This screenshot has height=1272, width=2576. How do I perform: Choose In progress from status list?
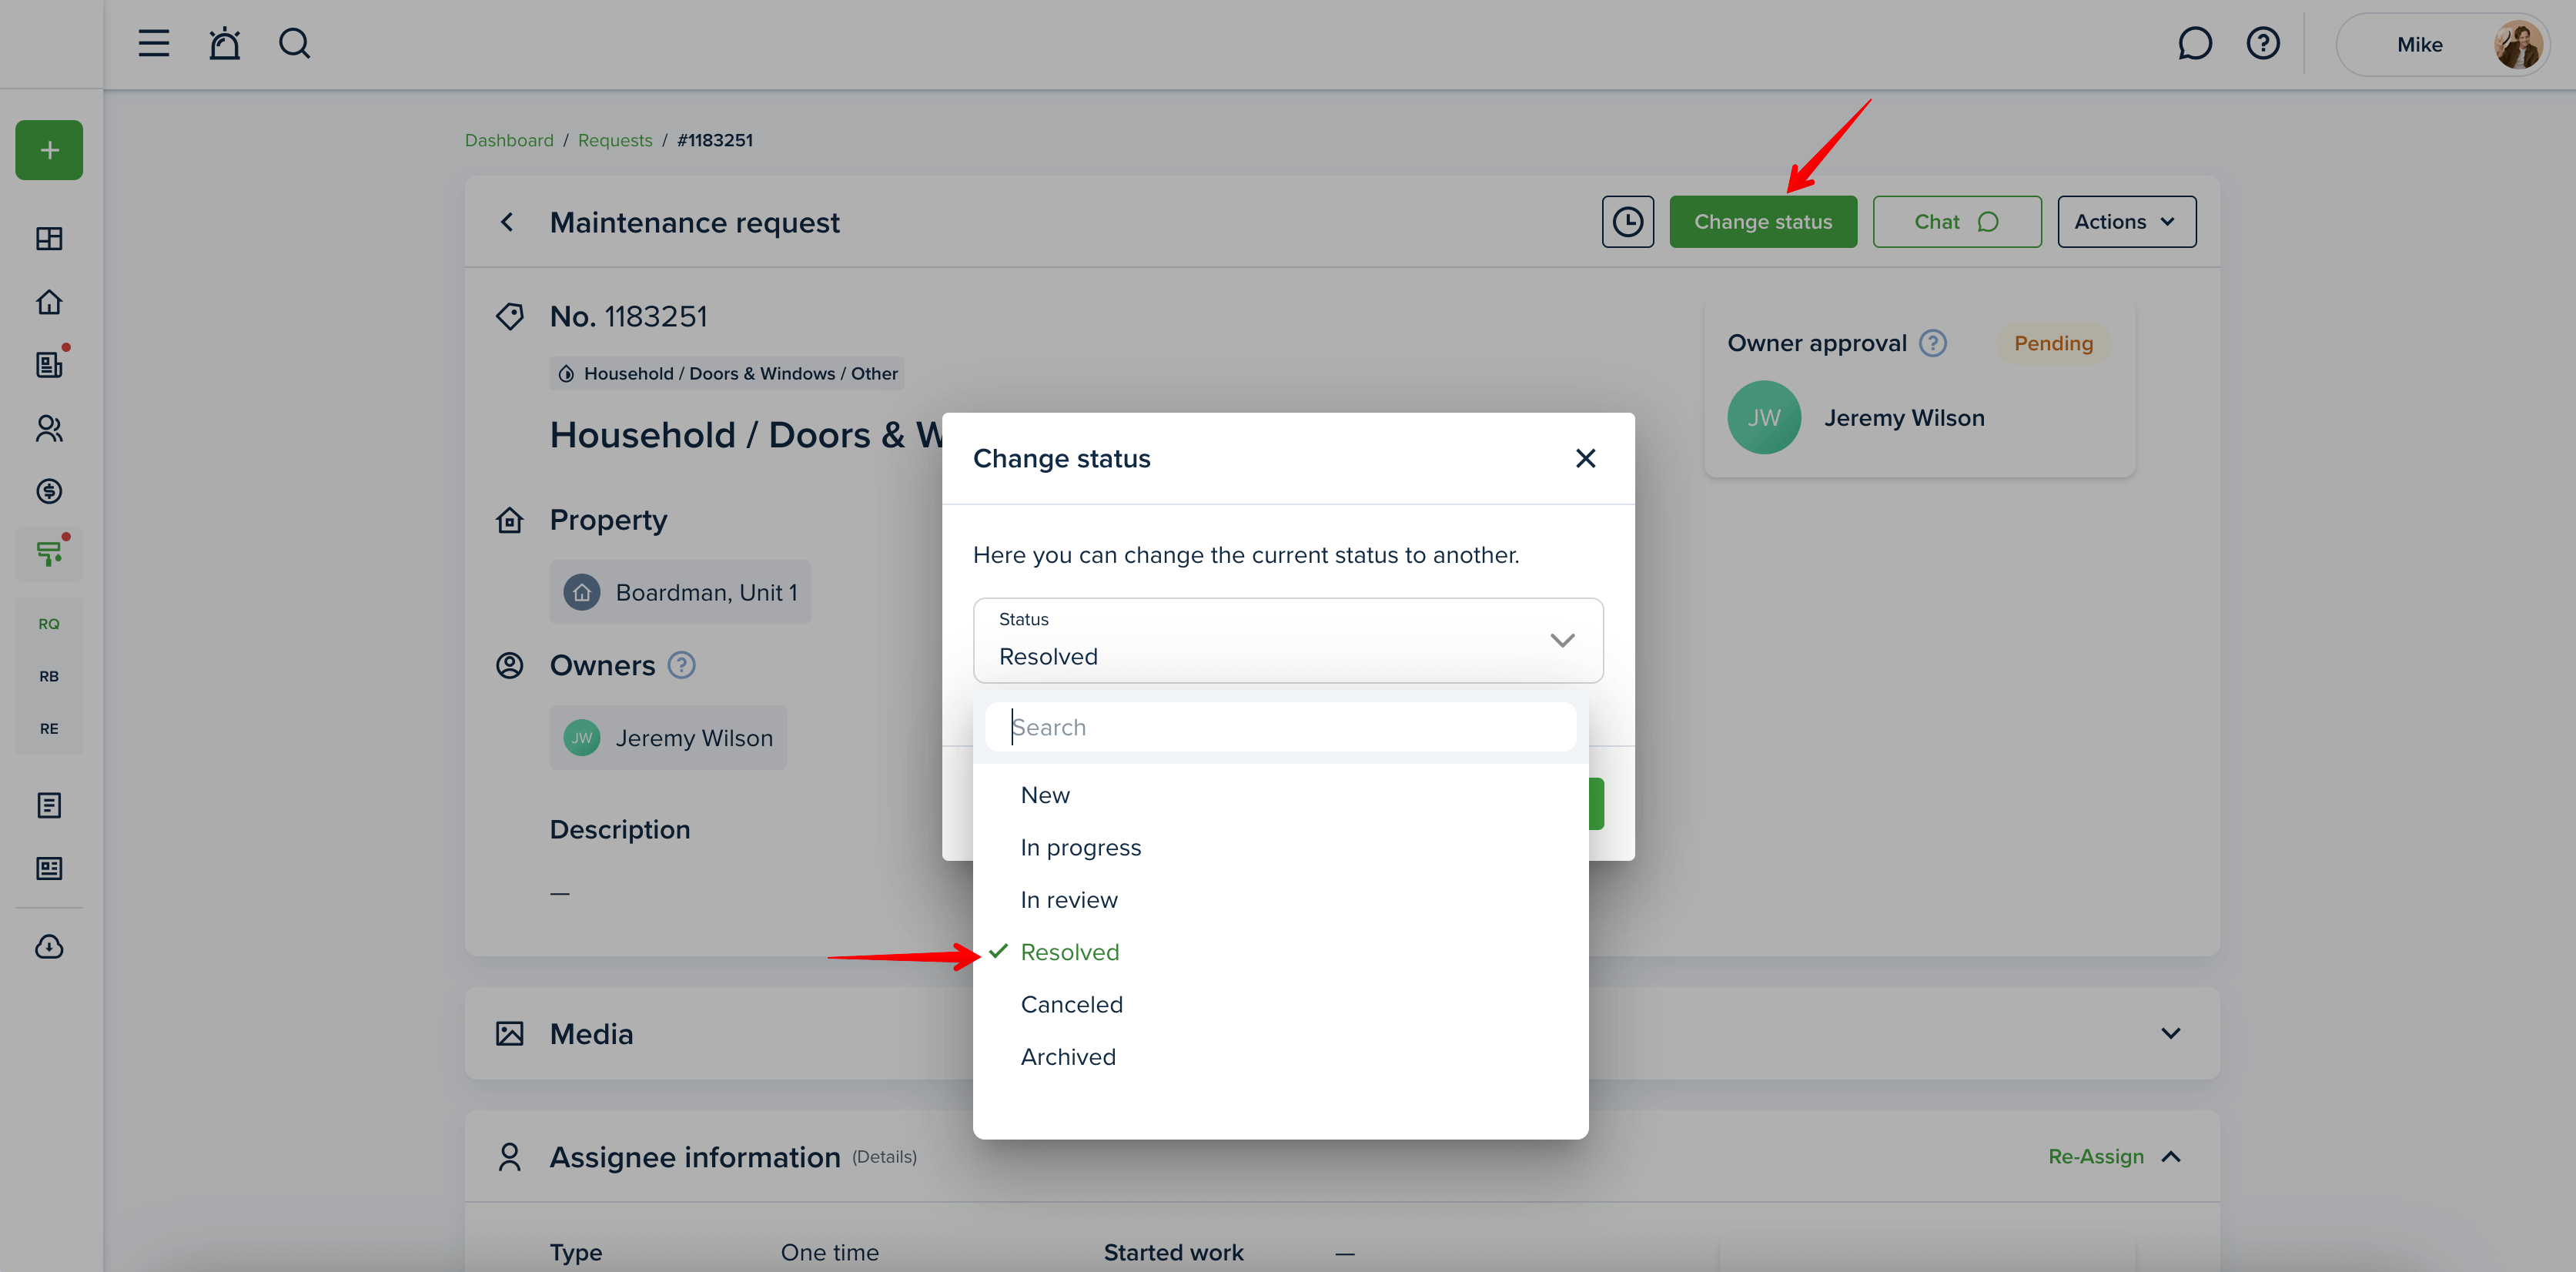1080,847
